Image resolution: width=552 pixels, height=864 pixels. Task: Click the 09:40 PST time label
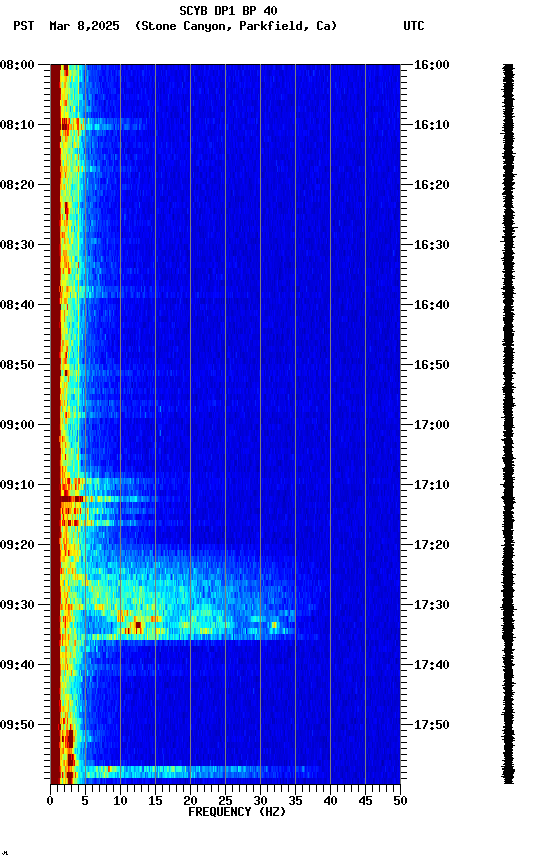pyautogui.click(x=17, y=666)
